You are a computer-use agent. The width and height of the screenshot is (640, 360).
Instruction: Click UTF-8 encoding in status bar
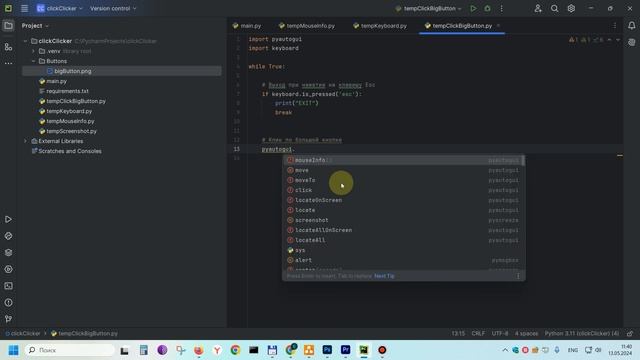pyautogui.click(x=500, y=333)
